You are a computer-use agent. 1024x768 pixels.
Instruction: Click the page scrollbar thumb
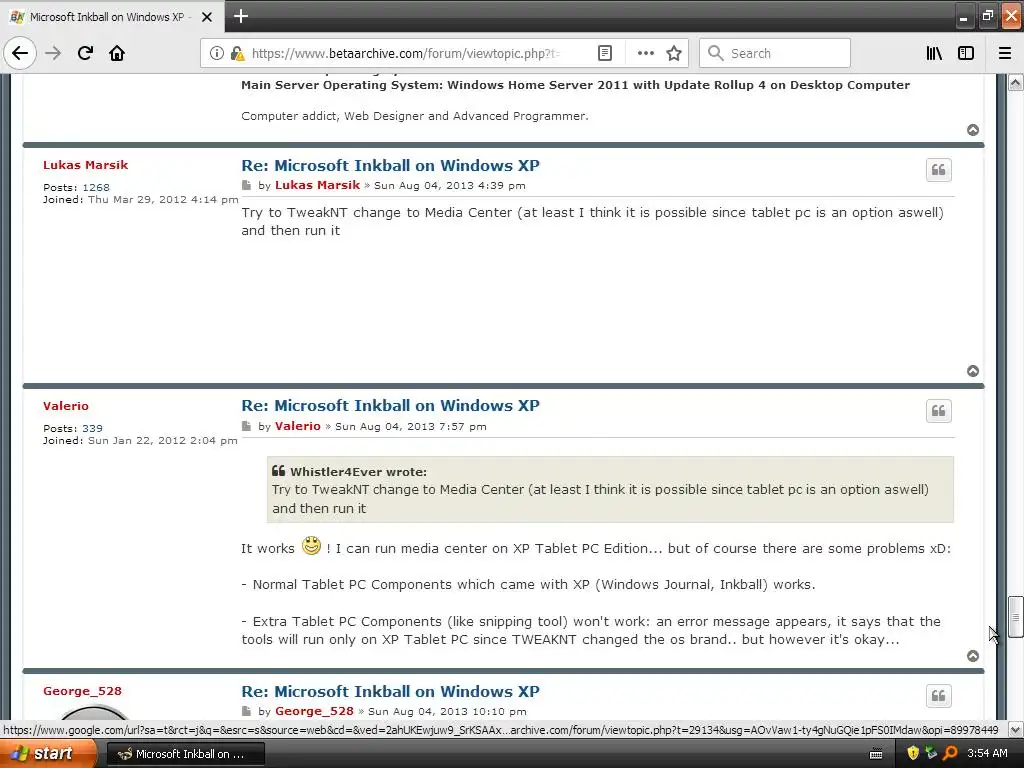point(1016,616)
